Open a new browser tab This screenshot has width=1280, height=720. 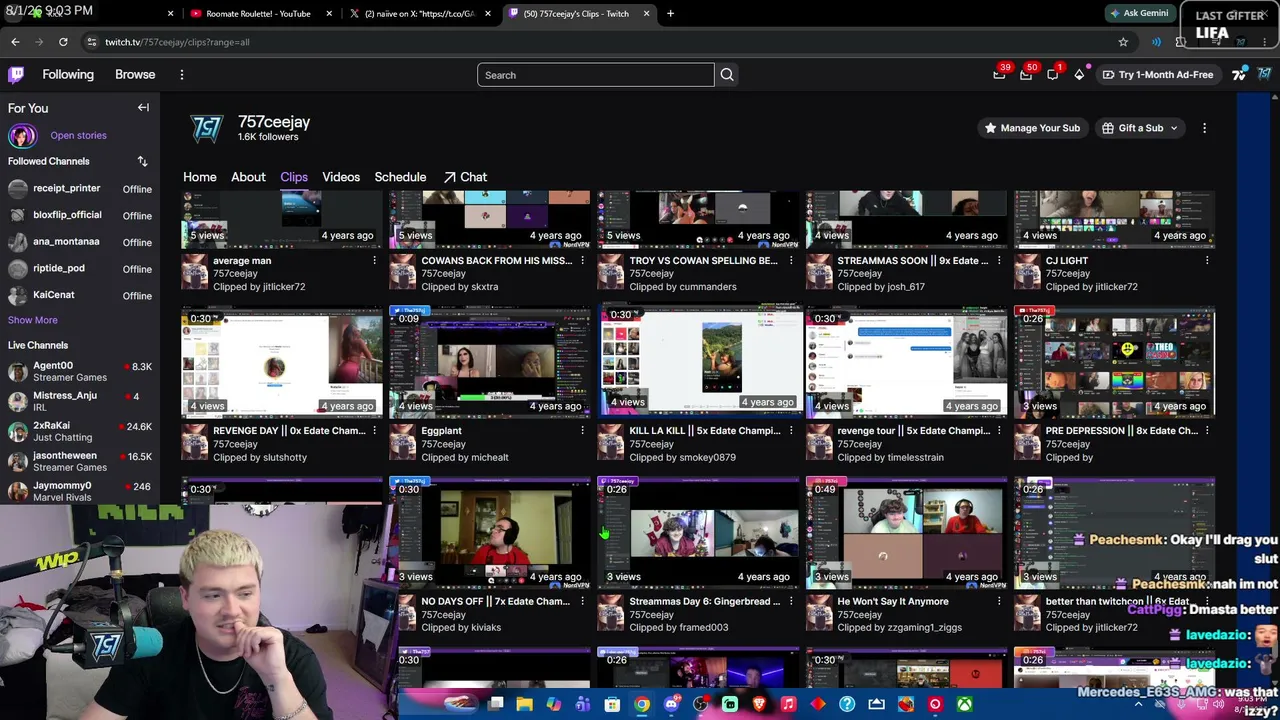[670, 14]
